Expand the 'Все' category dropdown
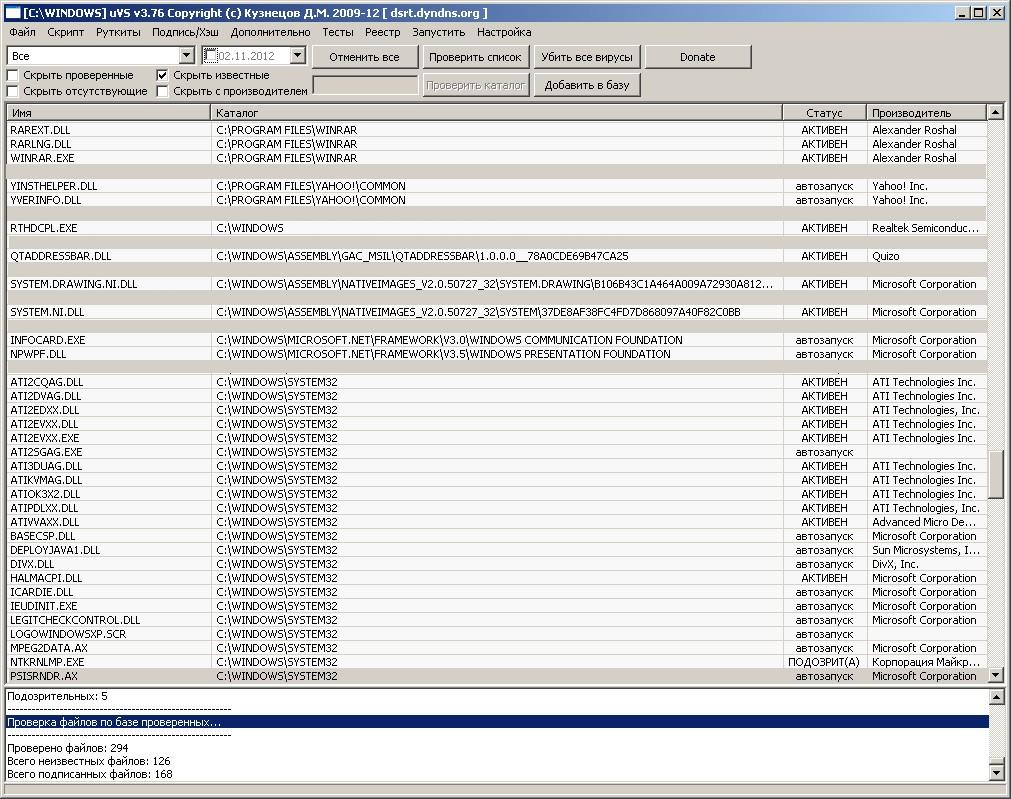The image size is (1011, 799). click(186, 56)
